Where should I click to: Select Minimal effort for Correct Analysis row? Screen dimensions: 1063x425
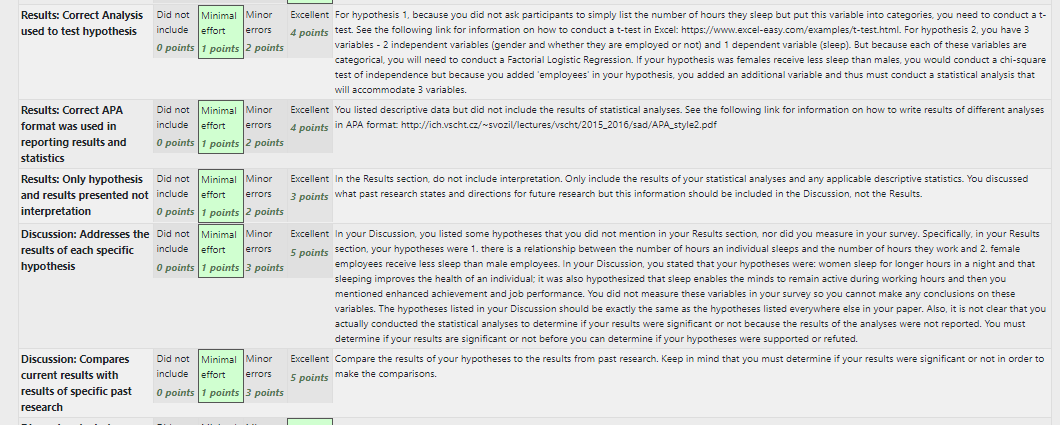point(221,32)
